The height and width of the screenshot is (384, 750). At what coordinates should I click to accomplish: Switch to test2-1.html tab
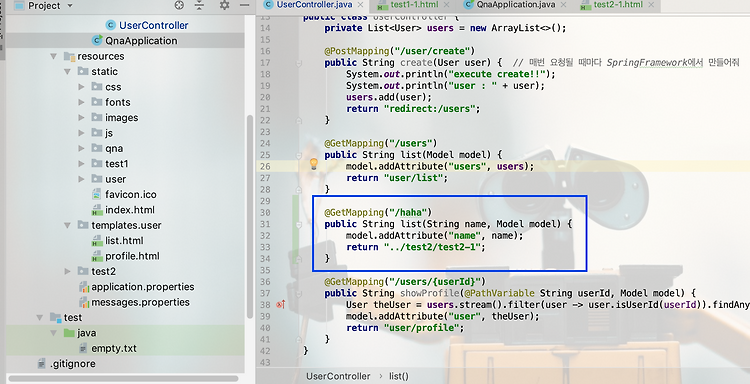coord(618,5)
